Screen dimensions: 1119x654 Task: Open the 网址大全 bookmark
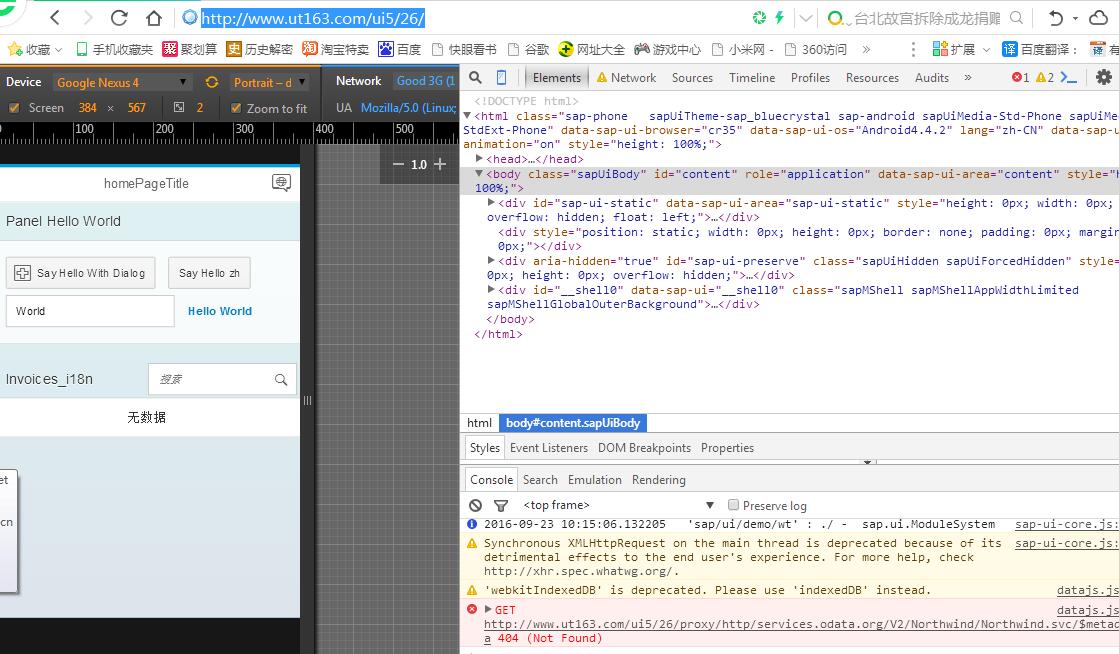(592, 49)
